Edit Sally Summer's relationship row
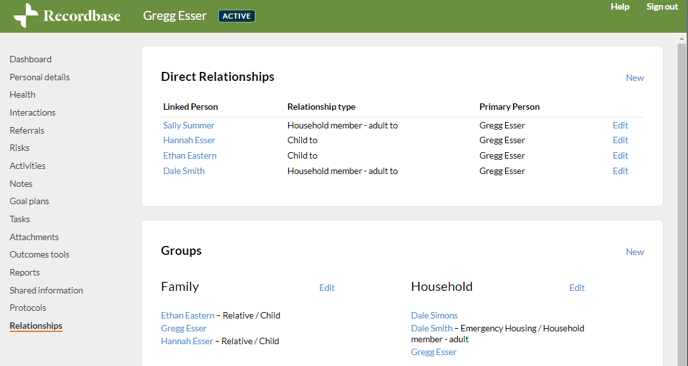Image resolution: width=688 pixels, height=366 pixels. (x=620, y=126)
